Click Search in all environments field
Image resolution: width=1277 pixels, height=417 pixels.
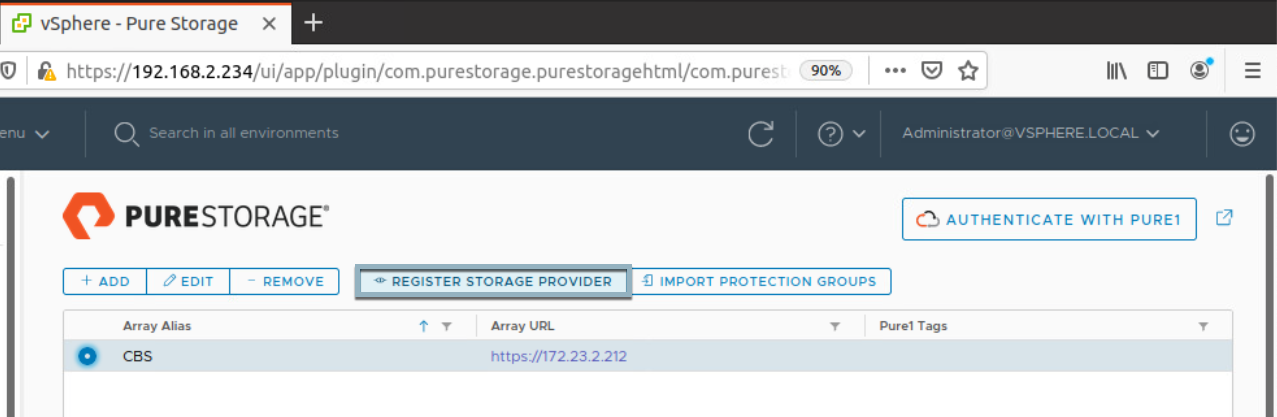coord(243,133)
